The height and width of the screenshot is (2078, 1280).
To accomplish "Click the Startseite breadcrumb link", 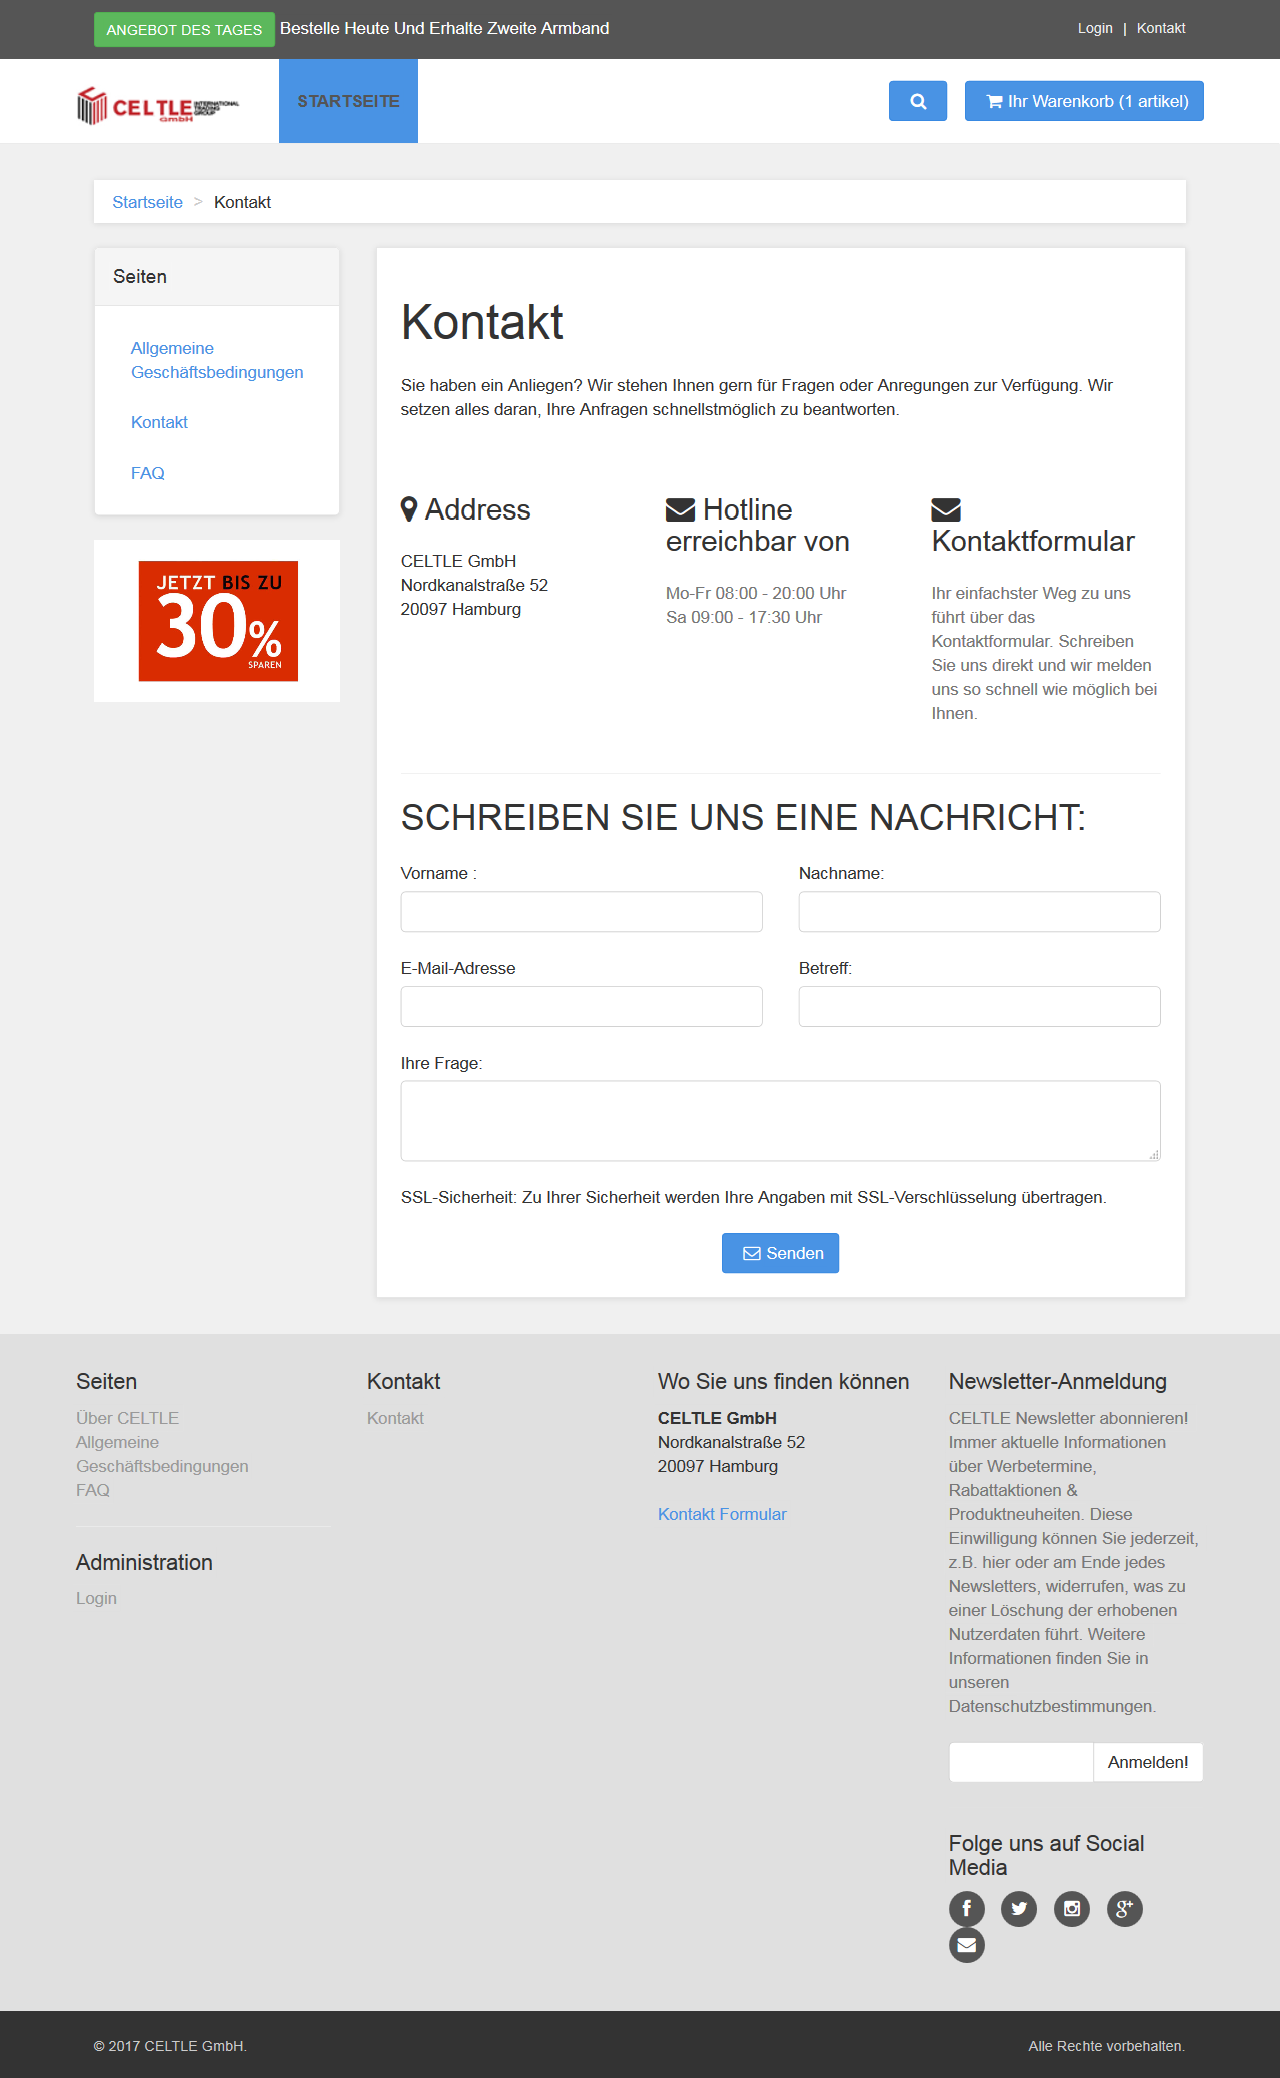I will pyautogui.click(x=147, y=202).
